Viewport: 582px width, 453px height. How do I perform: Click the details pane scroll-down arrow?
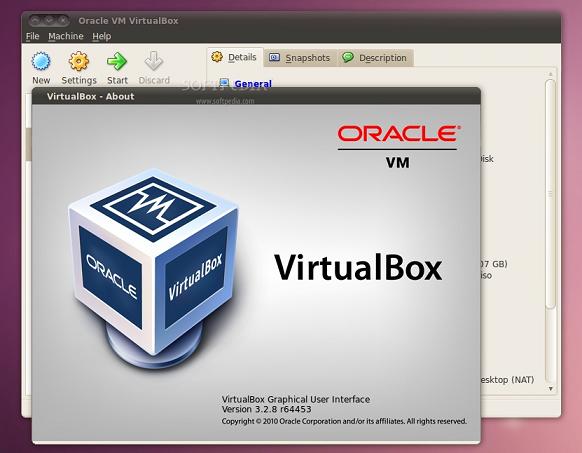pos(551,389)
